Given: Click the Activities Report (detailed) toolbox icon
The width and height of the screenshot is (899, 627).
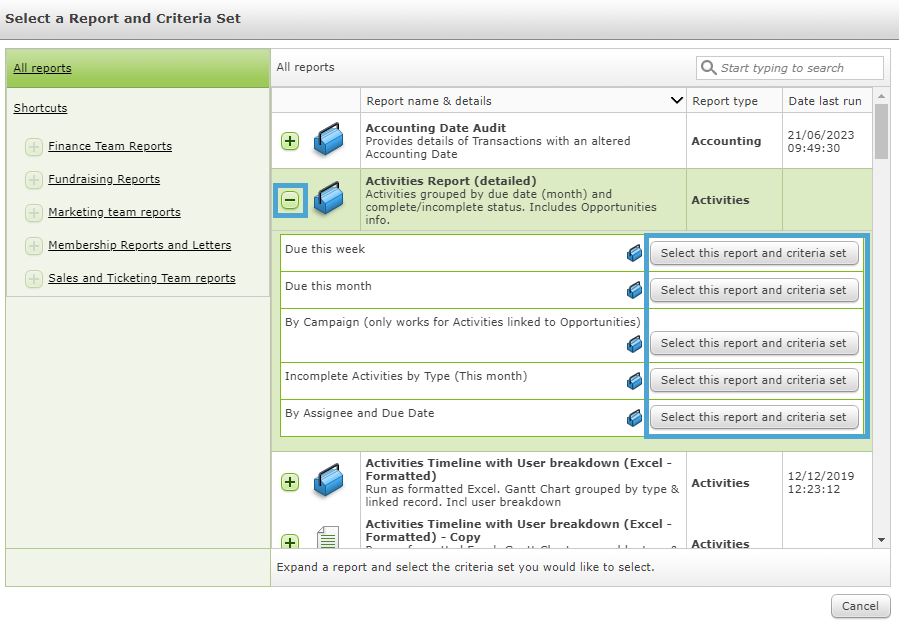Looking at the screenshot, I should [x=328, y=198].
